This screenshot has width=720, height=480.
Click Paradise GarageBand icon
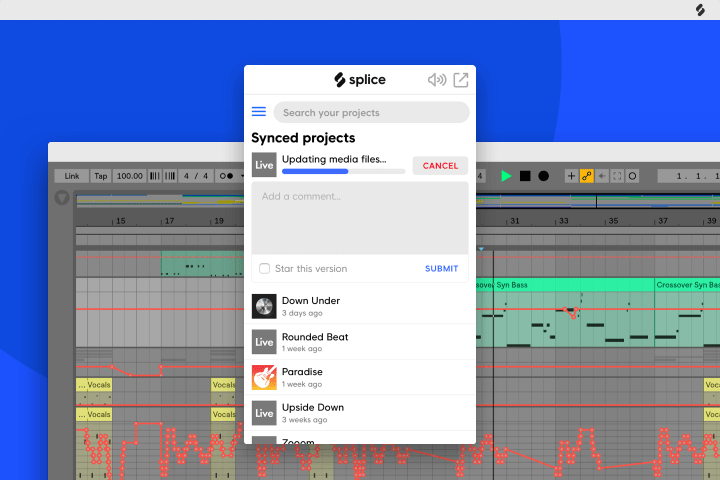pos(264,378)
